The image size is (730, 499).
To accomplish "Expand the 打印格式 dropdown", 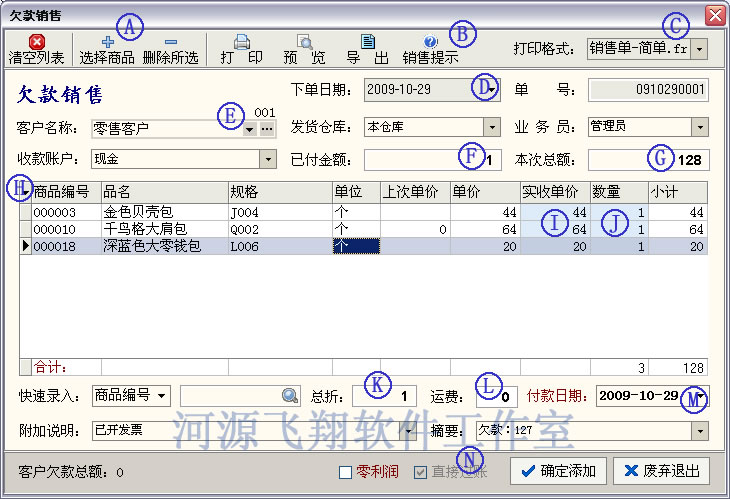I will pyautogui.click(x=699, y=47).
